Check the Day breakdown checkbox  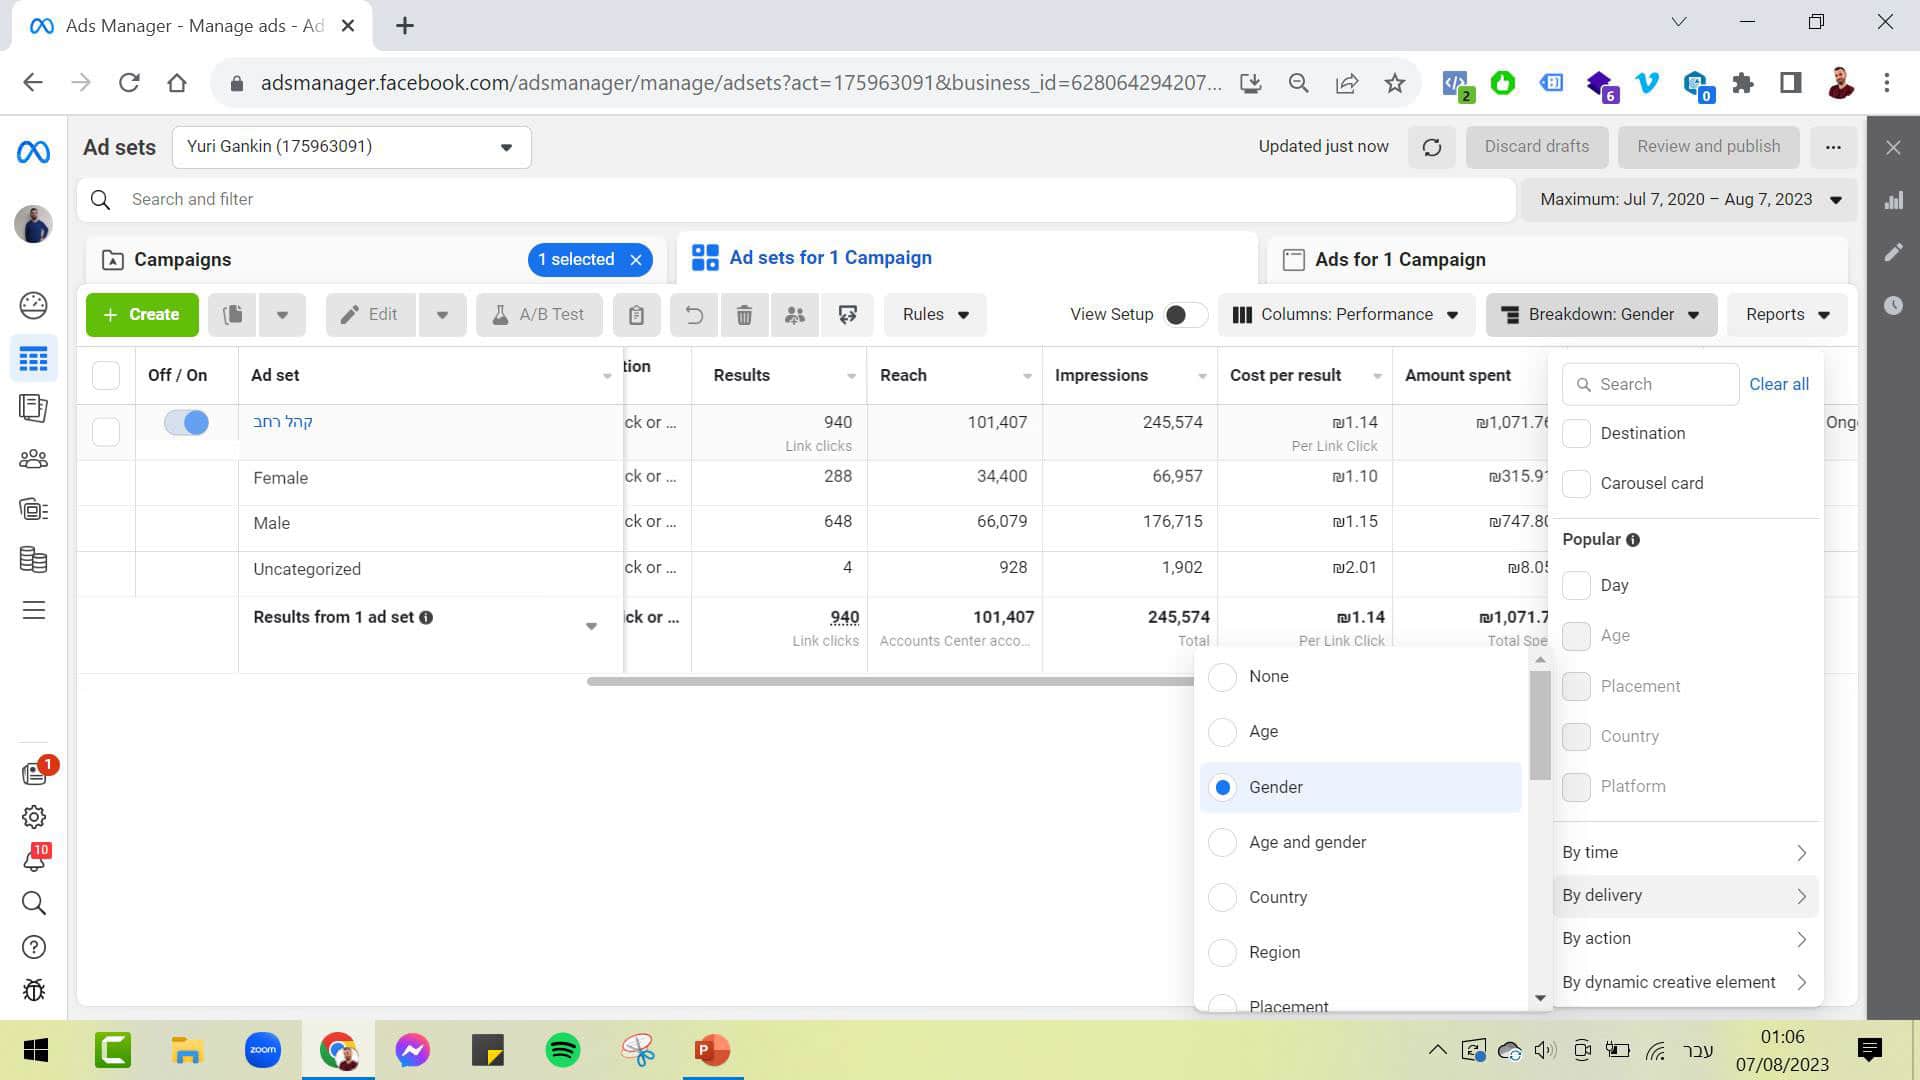[x=1576, y=585]
